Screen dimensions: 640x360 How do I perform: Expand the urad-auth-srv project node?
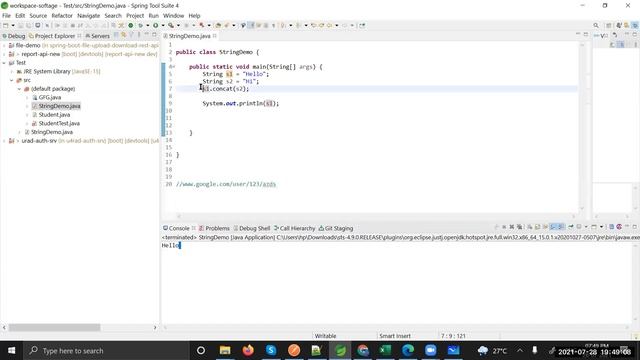pos(4,141)
